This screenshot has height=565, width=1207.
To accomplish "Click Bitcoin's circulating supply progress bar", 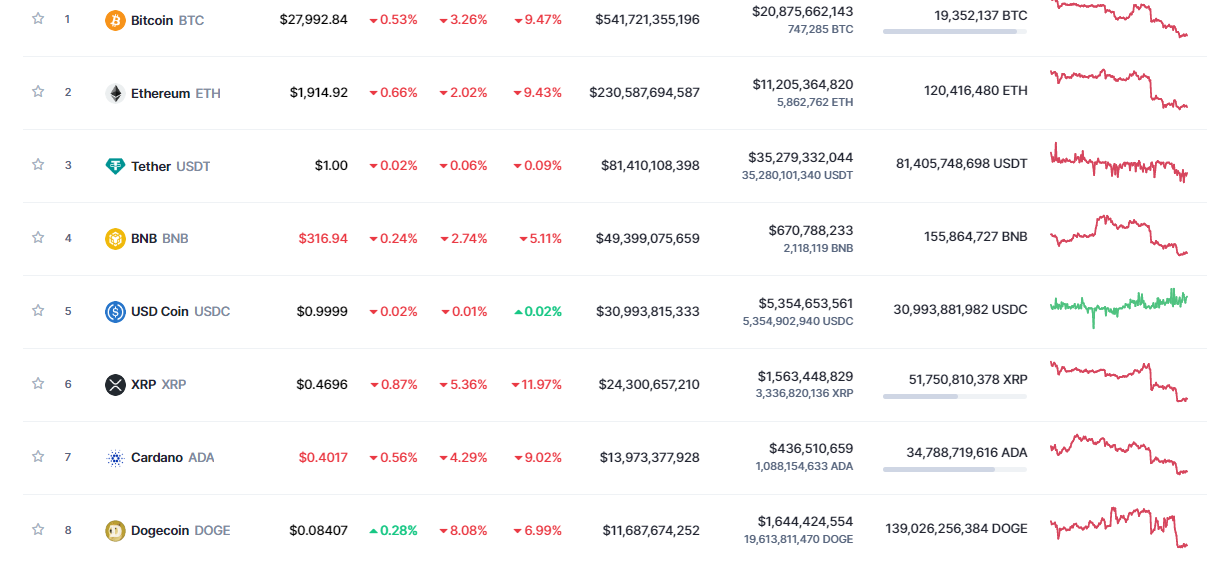I will point(954,32).
